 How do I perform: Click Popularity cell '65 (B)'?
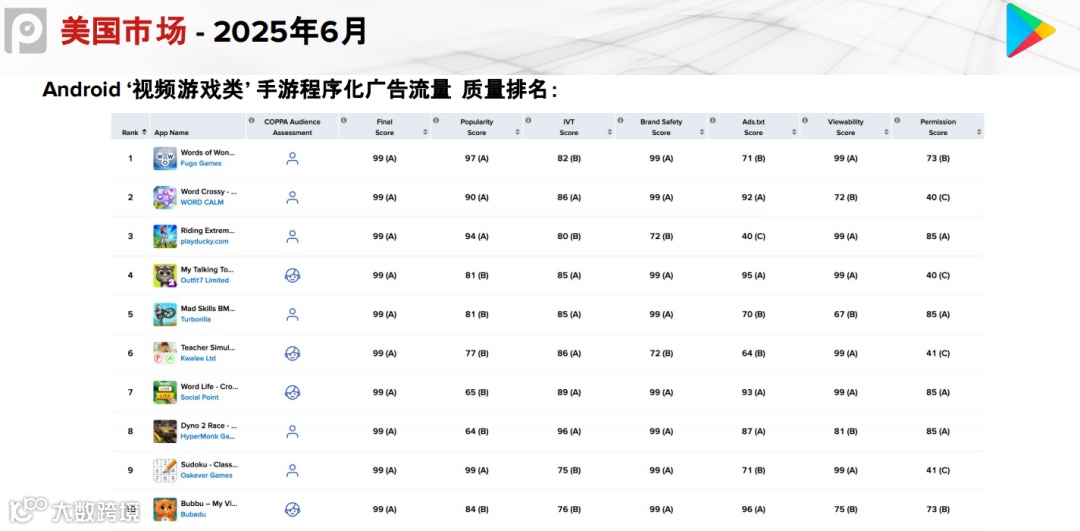pos(477,393)
